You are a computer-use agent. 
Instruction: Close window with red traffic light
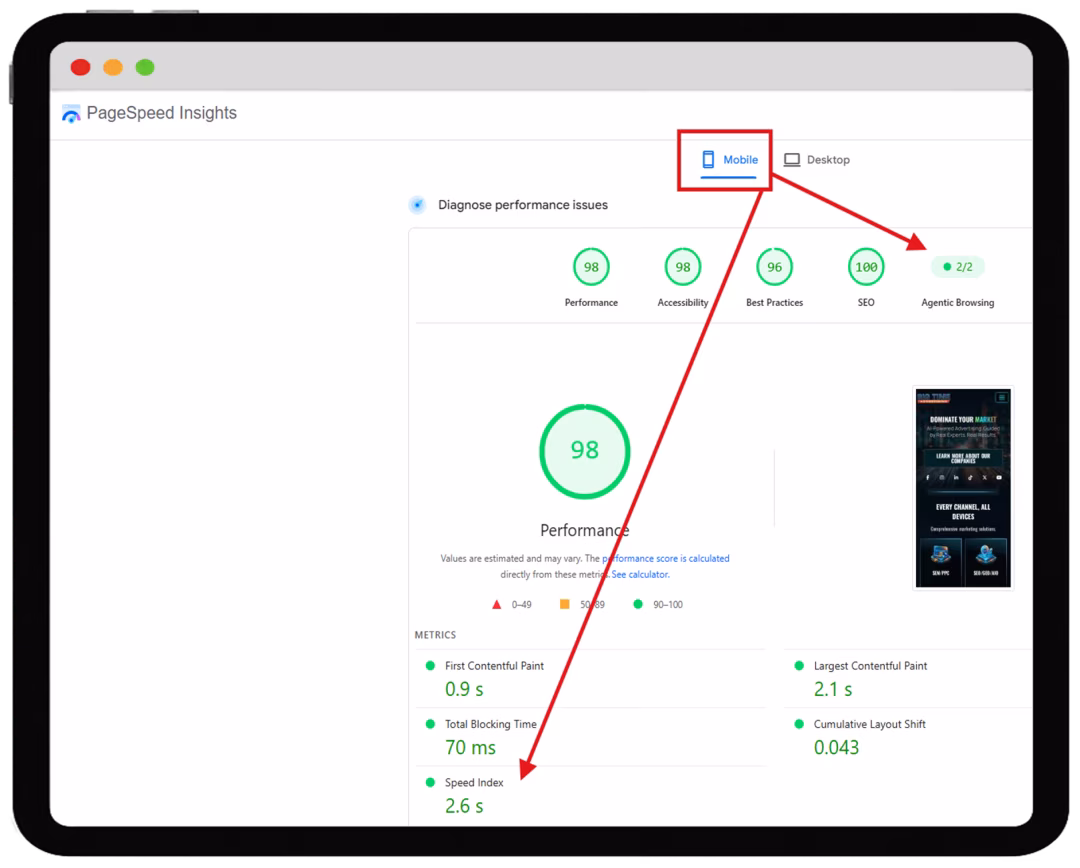81,68
